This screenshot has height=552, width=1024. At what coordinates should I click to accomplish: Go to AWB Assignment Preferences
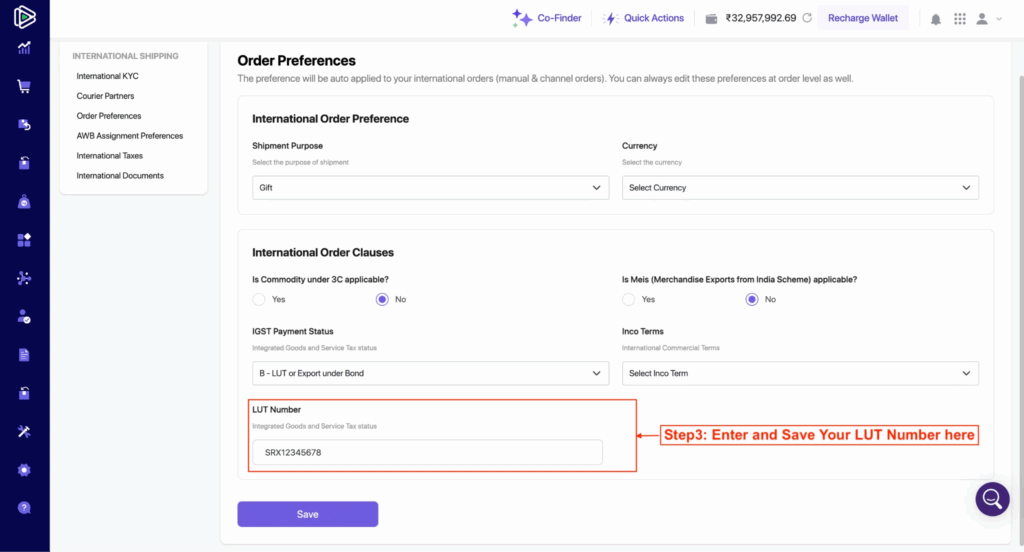point(129,136)
